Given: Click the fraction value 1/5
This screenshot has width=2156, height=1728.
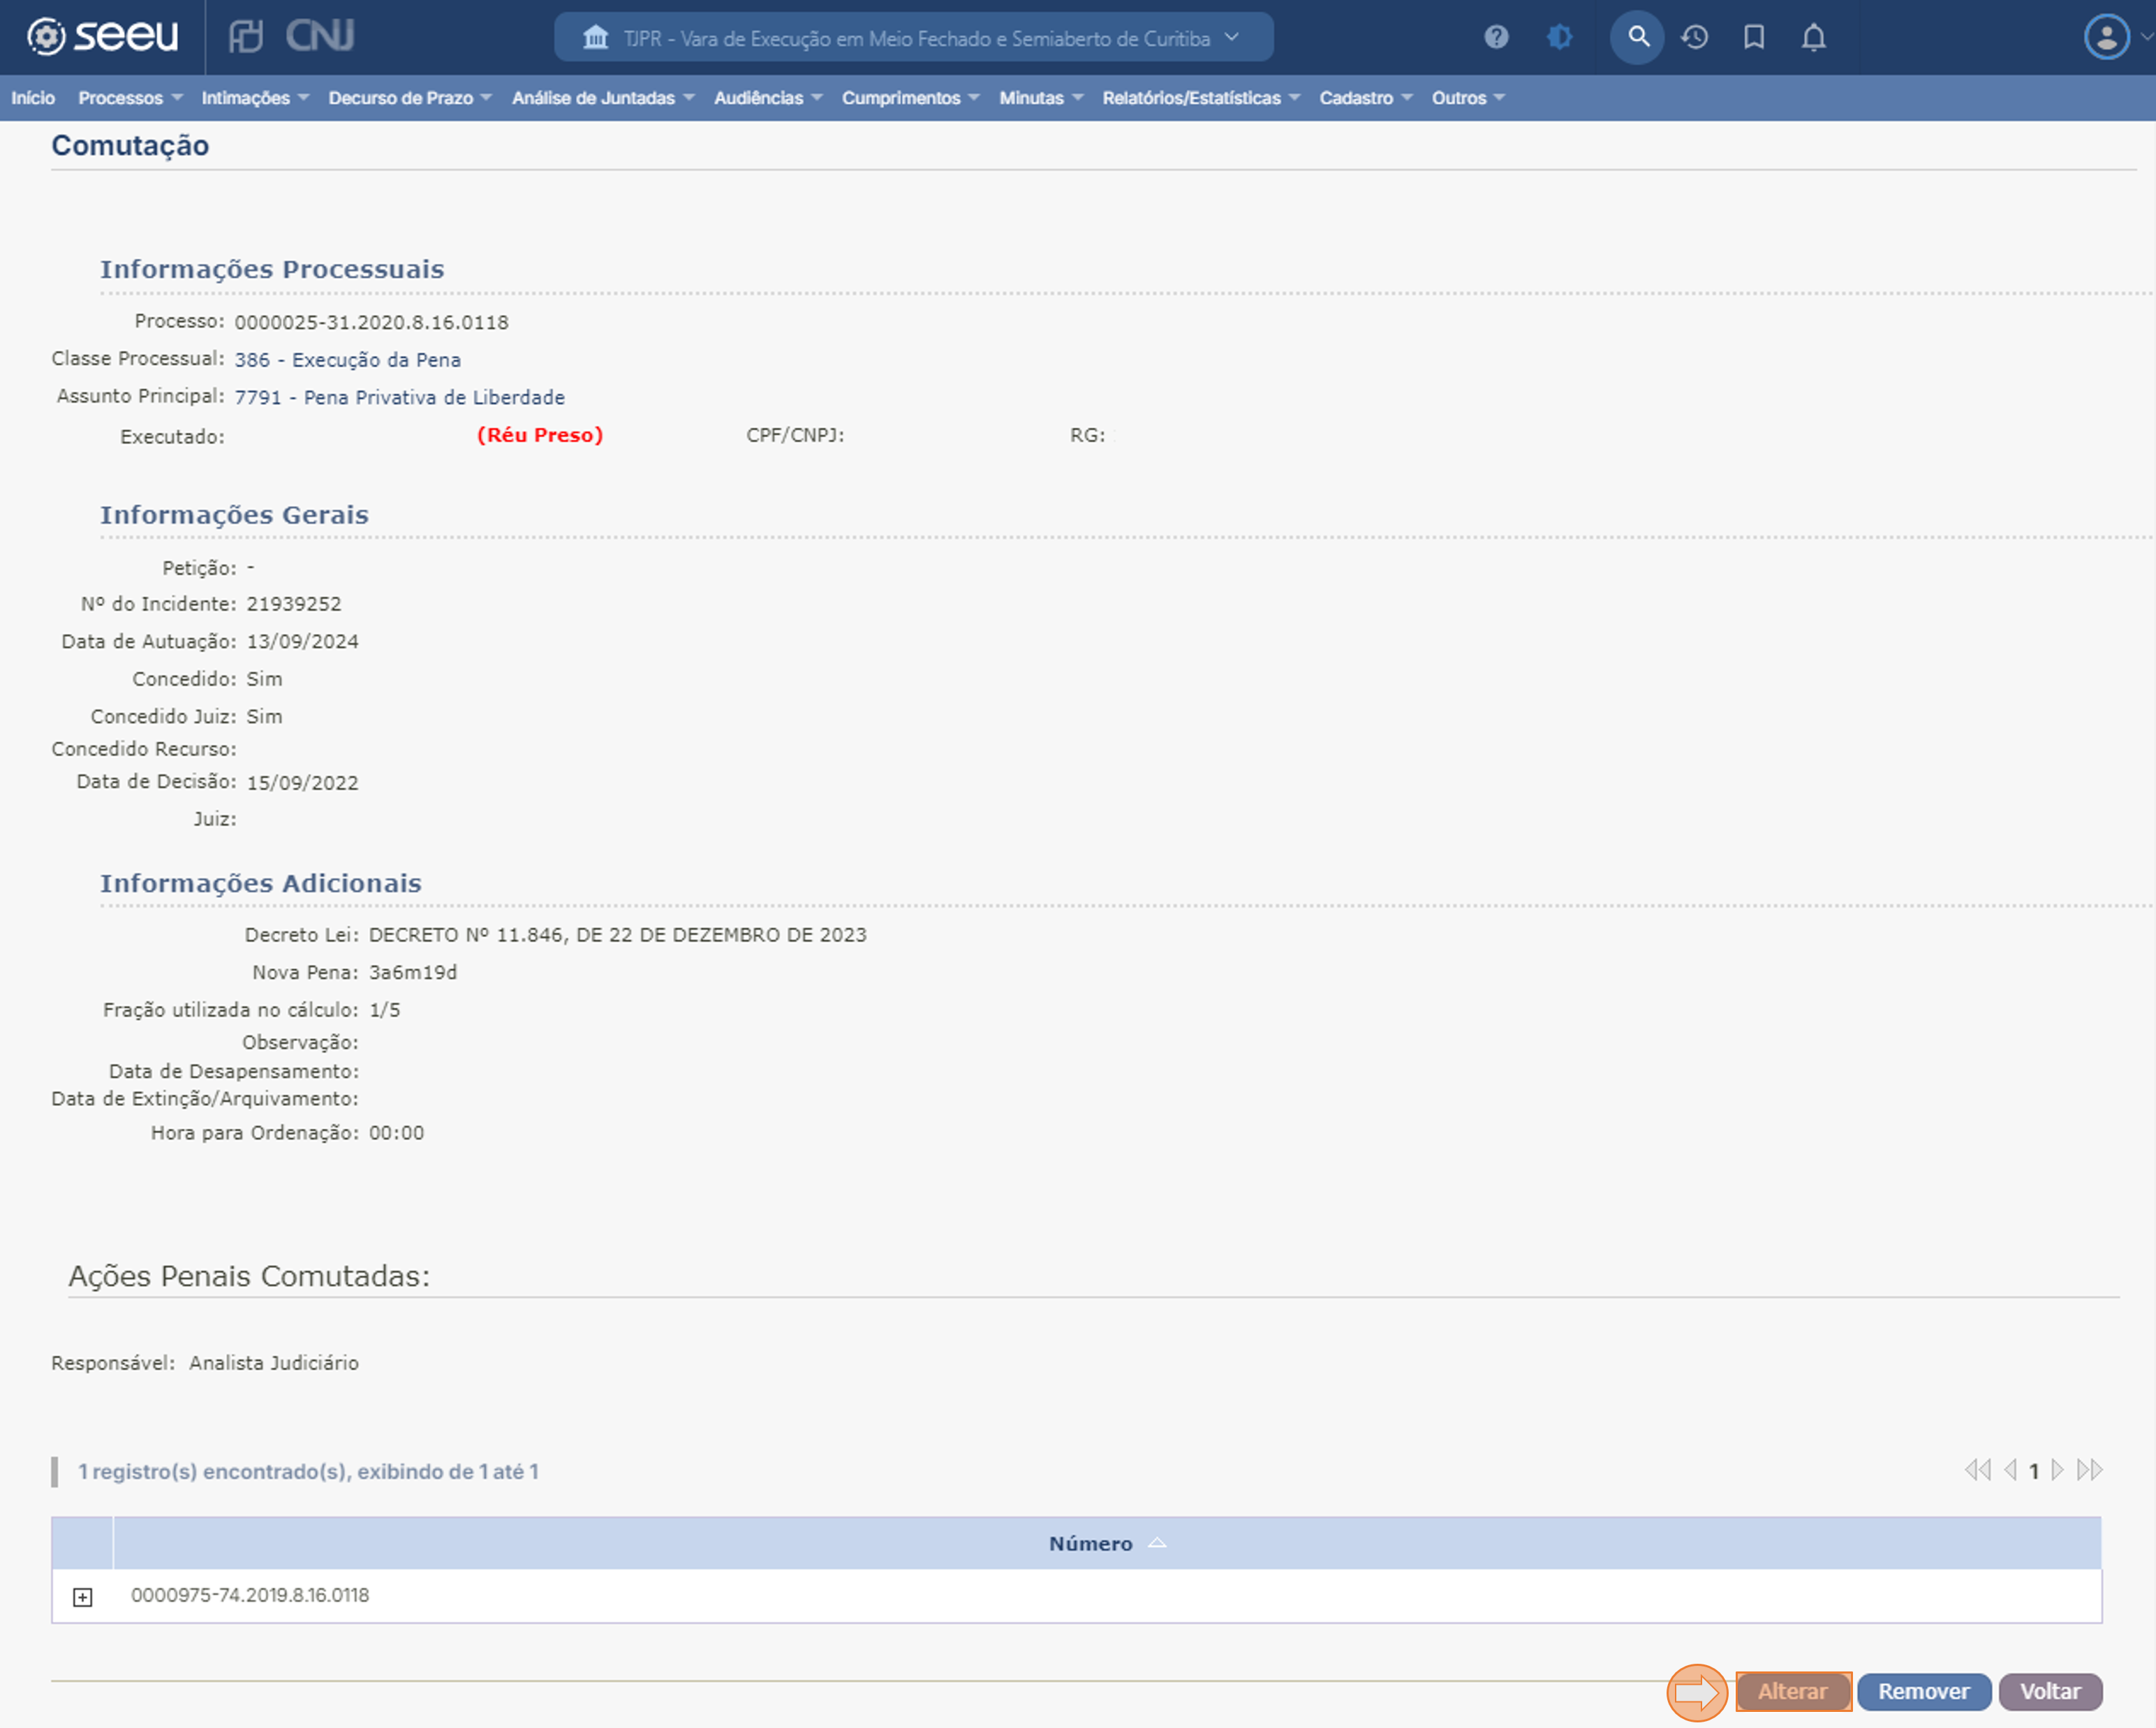Looking at the screenshot, I should tap(385, 1010).
